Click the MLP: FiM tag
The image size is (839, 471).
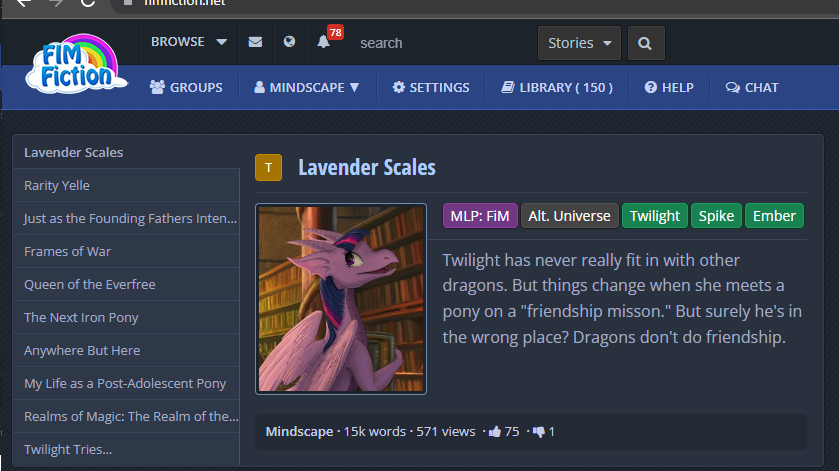coord(480,216)
